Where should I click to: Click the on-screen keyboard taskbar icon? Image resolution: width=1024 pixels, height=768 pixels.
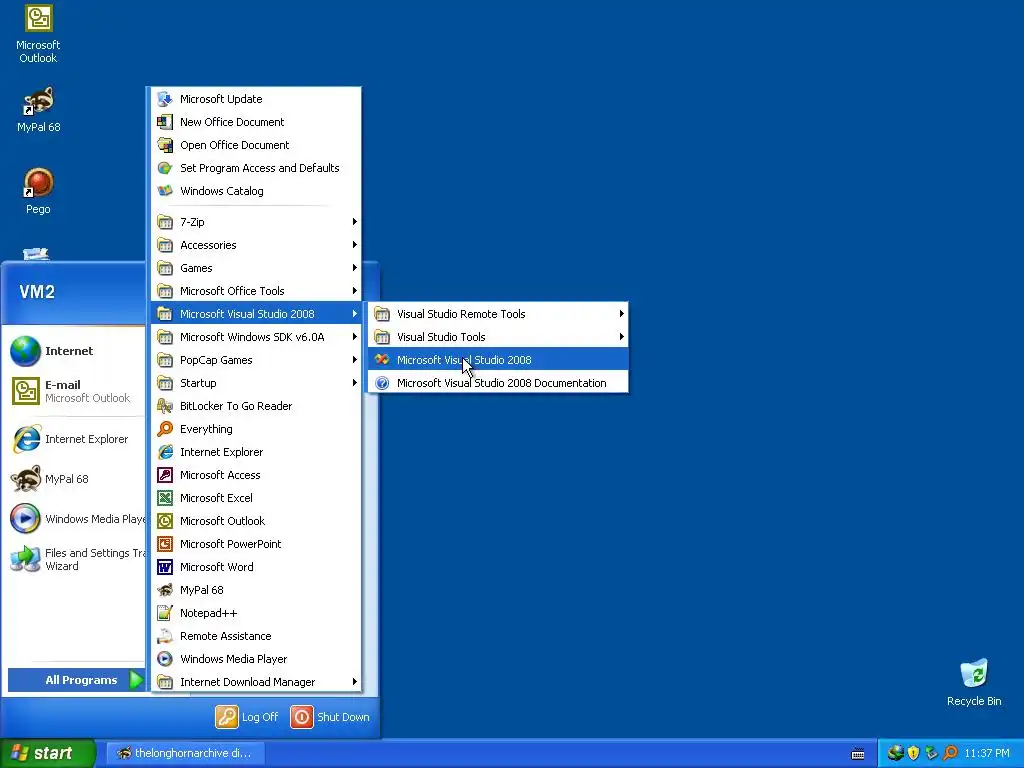tap(858, 754)
